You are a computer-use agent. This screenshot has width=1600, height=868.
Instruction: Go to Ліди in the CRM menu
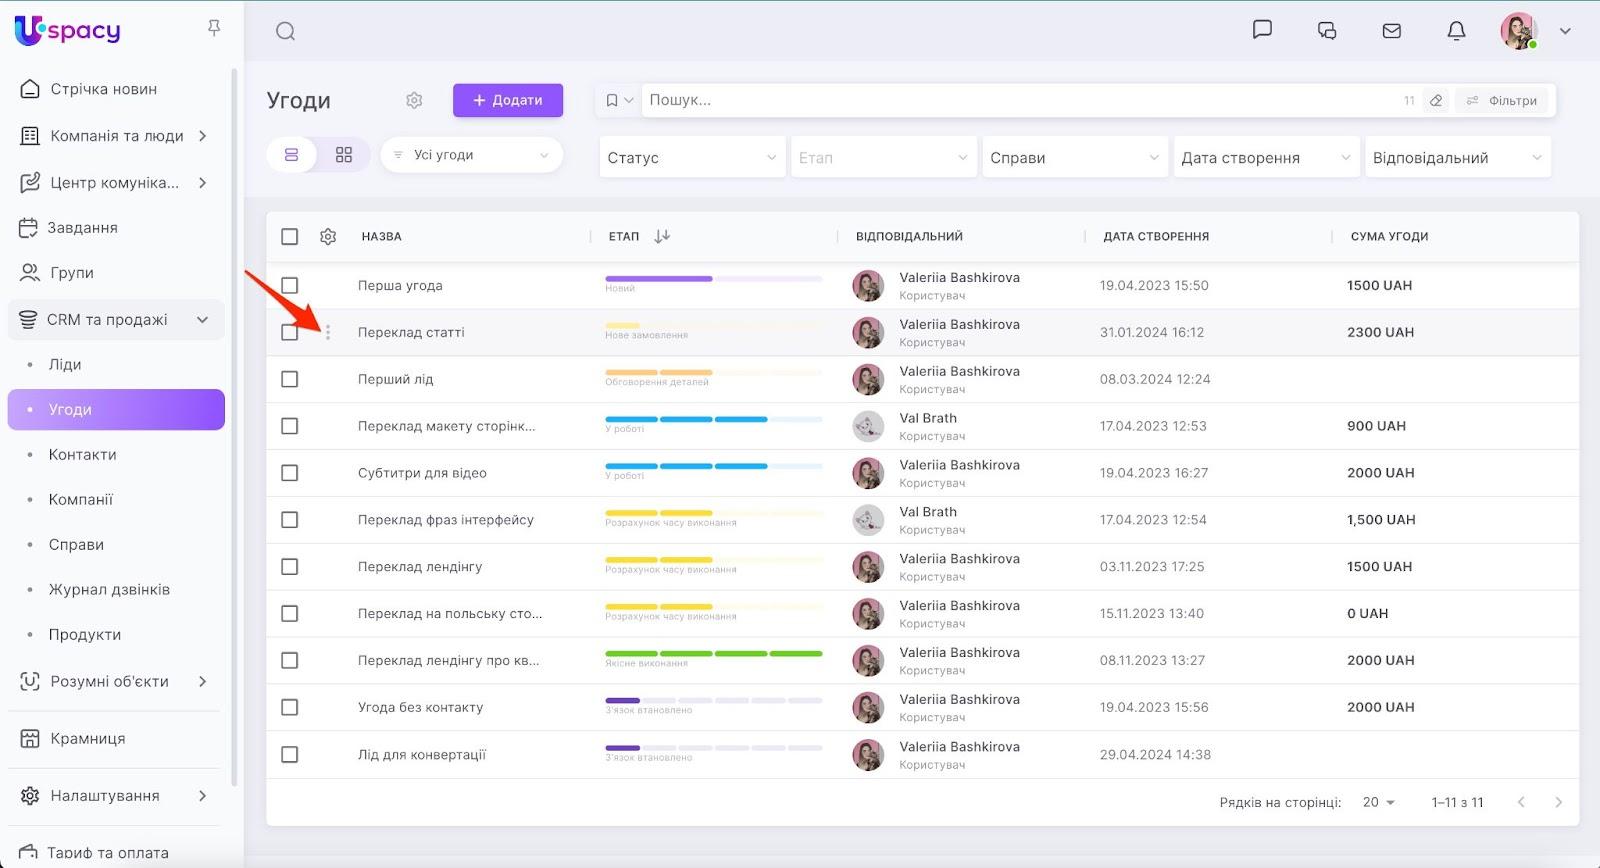click(x=65, y=365)
